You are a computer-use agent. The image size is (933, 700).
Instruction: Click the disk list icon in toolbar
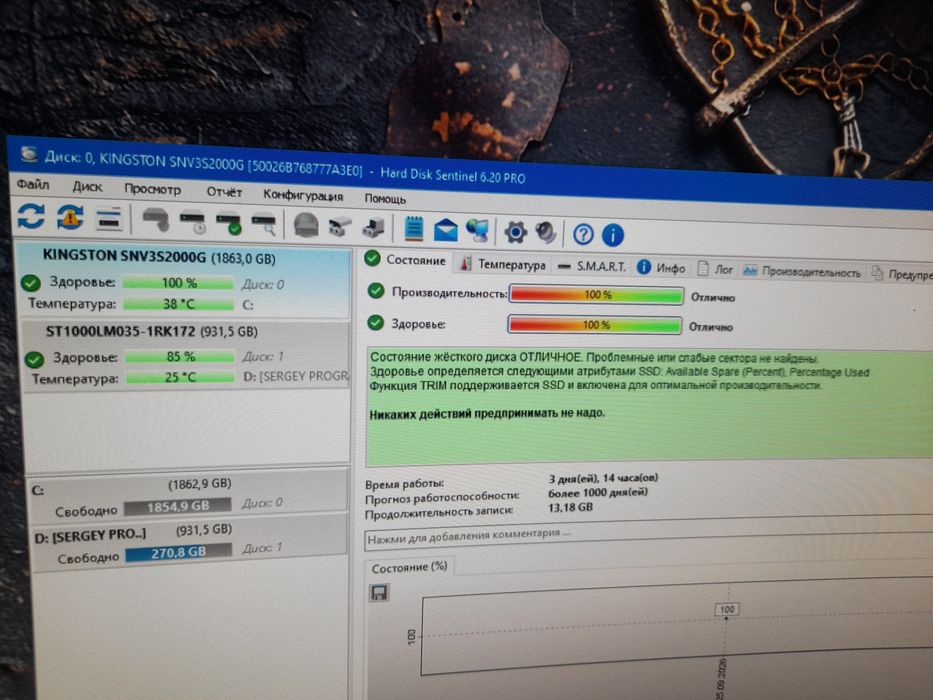[109, 219]
